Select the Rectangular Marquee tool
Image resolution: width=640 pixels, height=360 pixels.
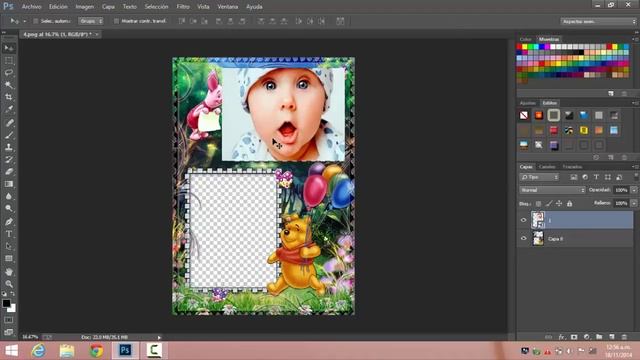[9, 60]
